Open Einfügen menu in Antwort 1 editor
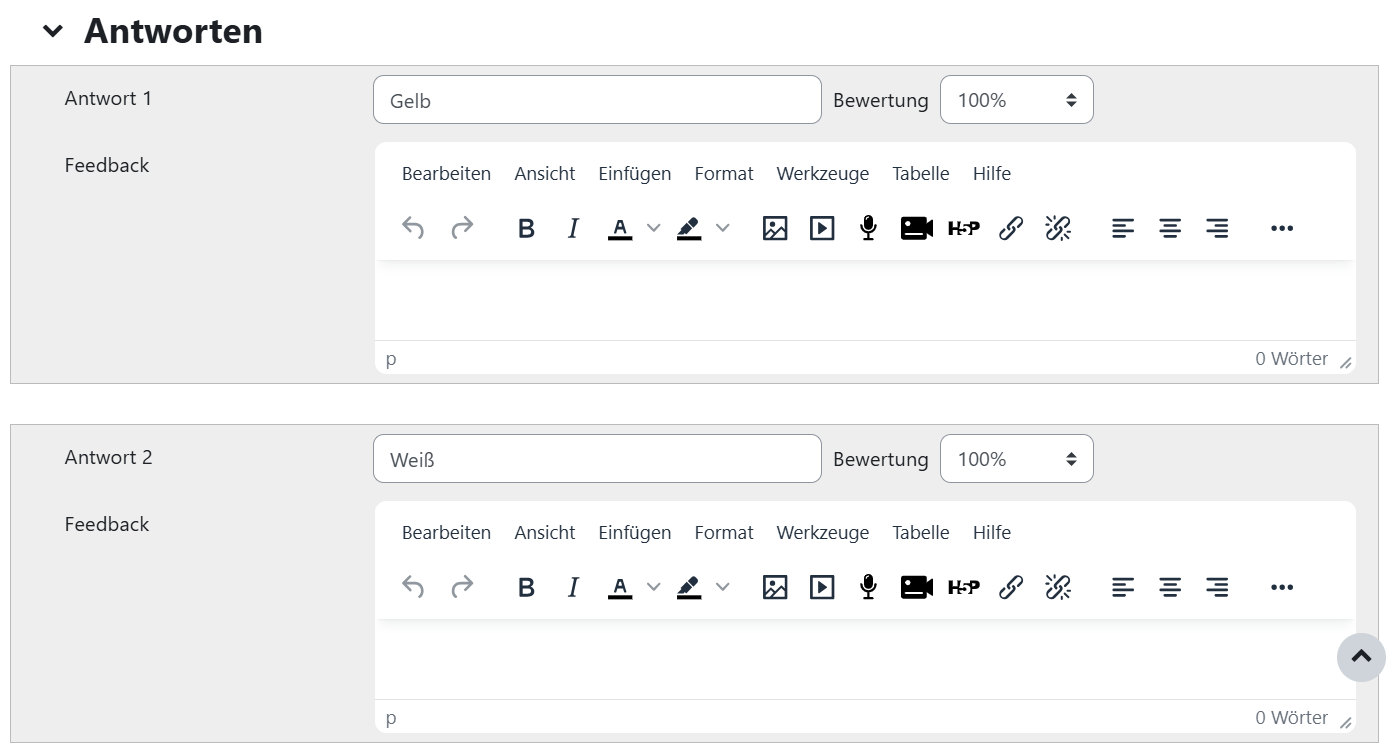The image size is (1394, 756). pyautogui.click(x=635, y=174)
